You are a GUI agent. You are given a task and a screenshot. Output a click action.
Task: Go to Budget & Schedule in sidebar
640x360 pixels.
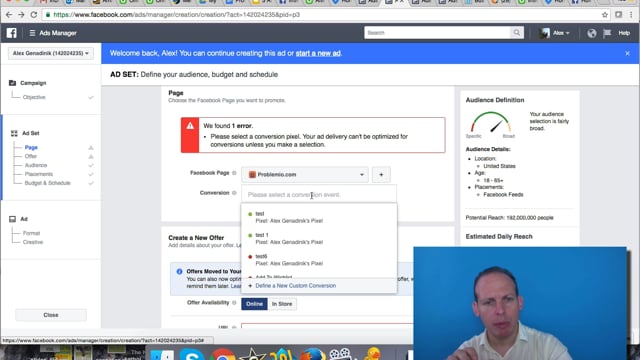48,183
